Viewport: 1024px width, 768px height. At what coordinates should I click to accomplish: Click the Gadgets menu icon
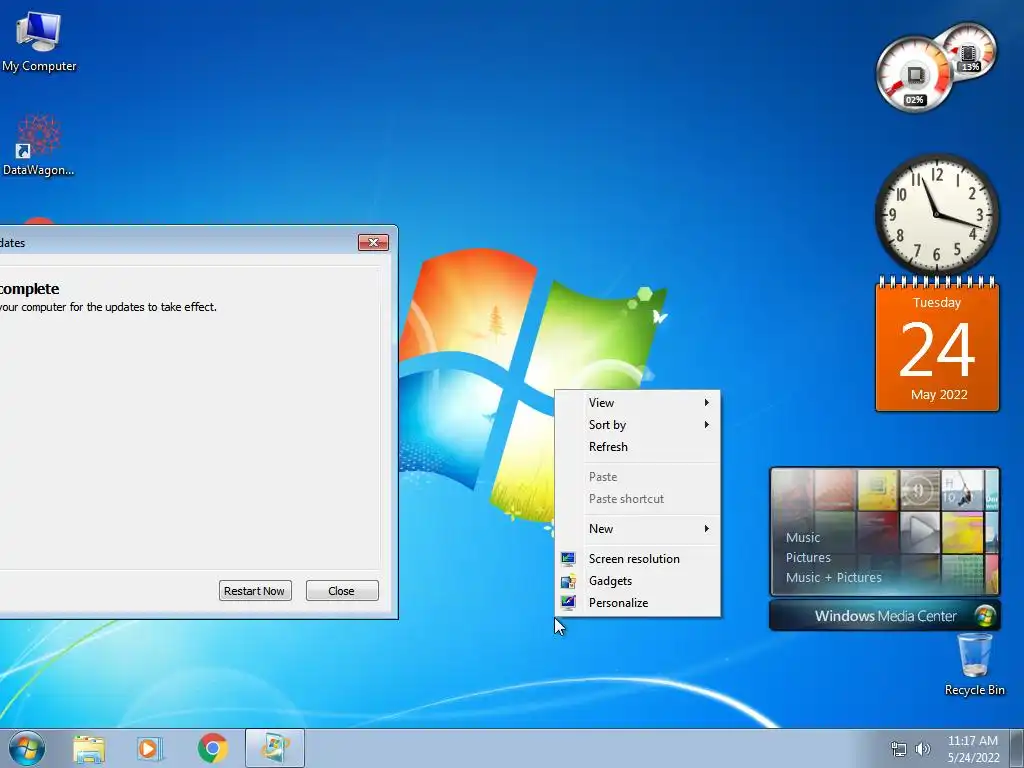[x=568, y=581]
